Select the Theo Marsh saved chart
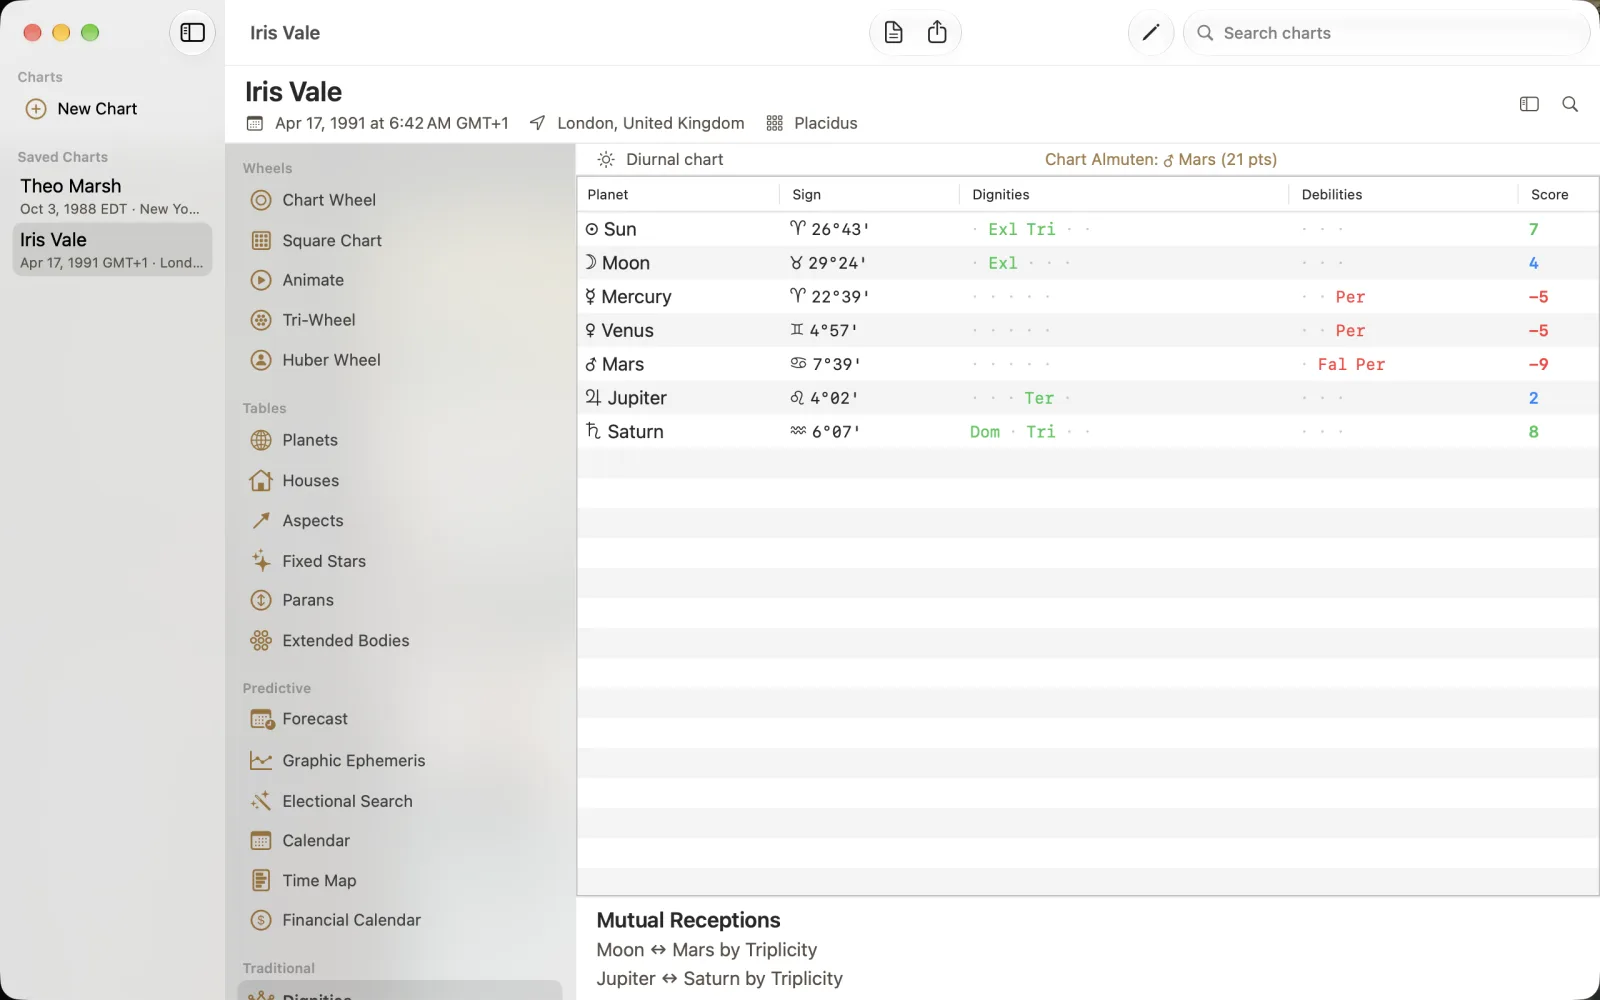The height and width of the screenshot is (1000, 1600). (112, 196)
